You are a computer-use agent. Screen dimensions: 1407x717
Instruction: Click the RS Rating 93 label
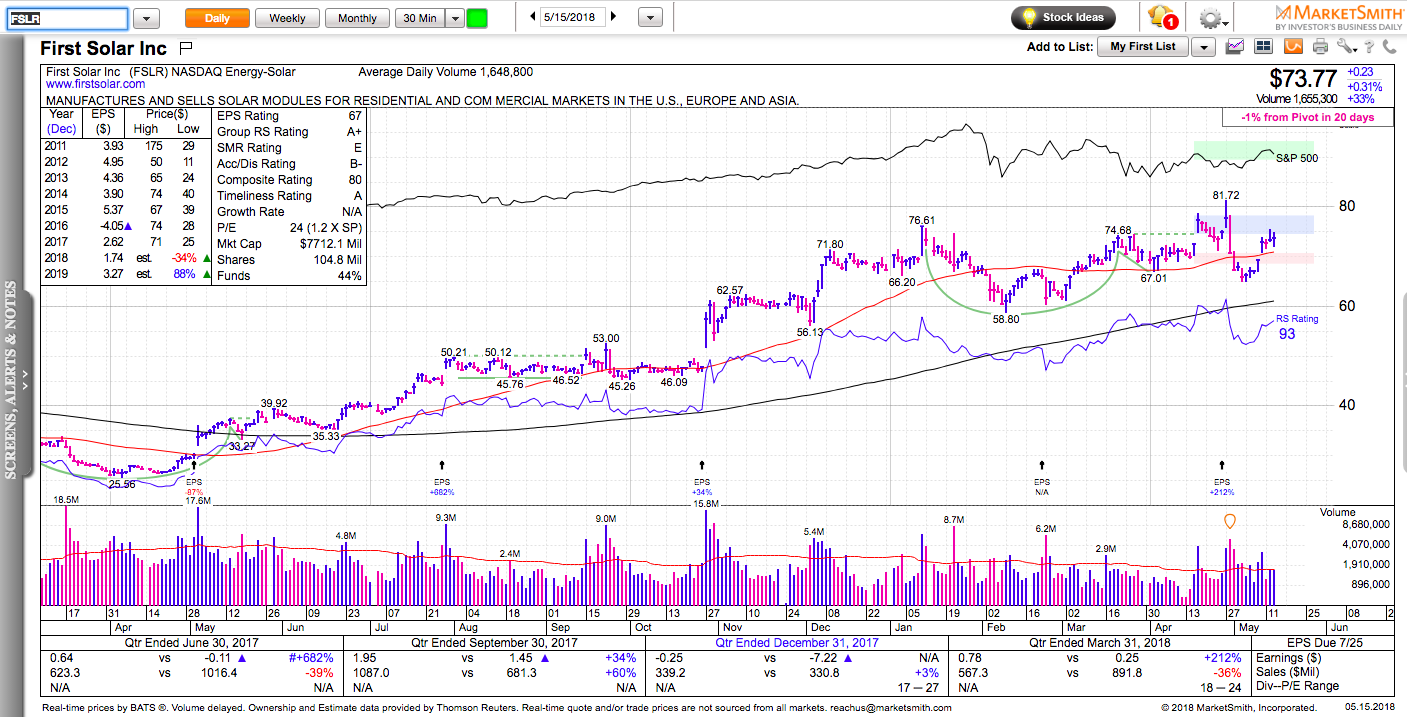coord(1297,327)
